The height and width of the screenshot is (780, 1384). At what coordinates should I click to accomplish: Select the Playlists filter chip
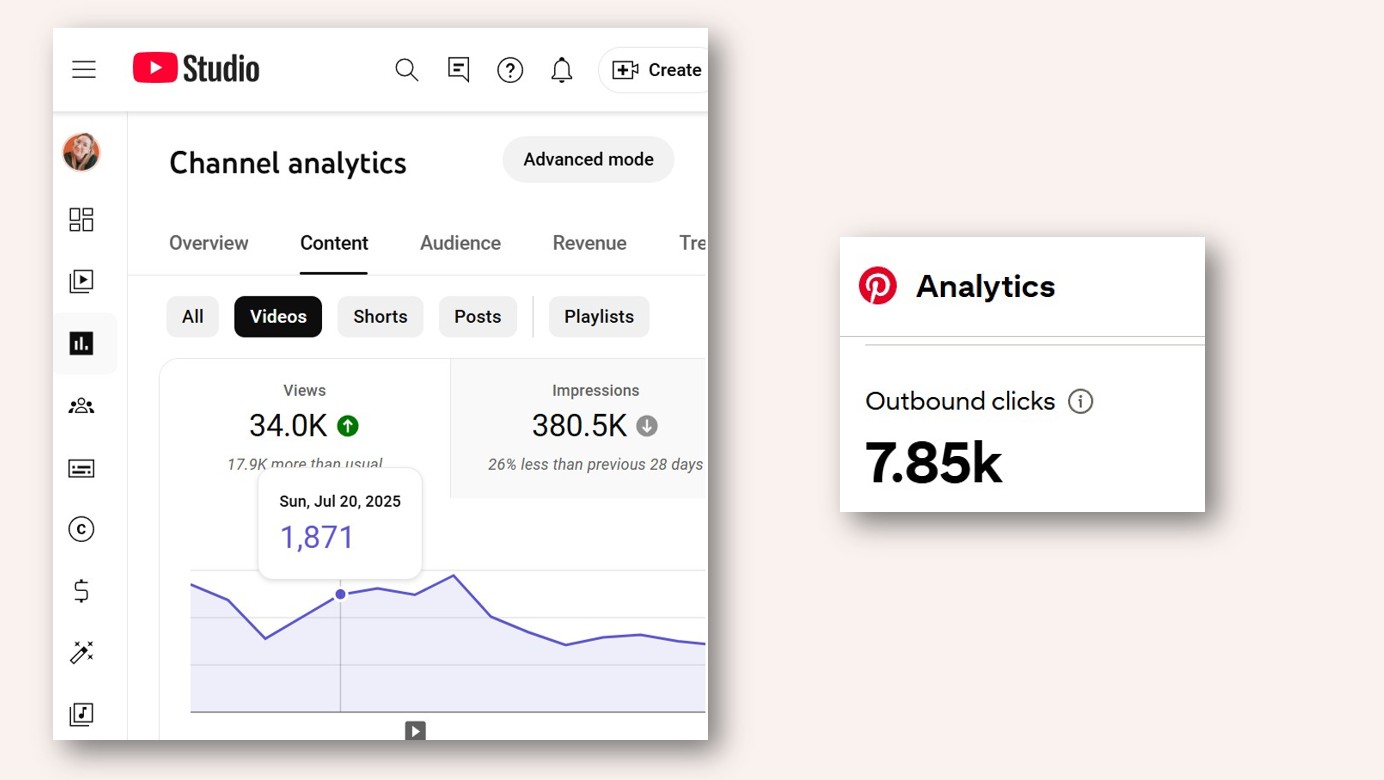tap(599, 316)
